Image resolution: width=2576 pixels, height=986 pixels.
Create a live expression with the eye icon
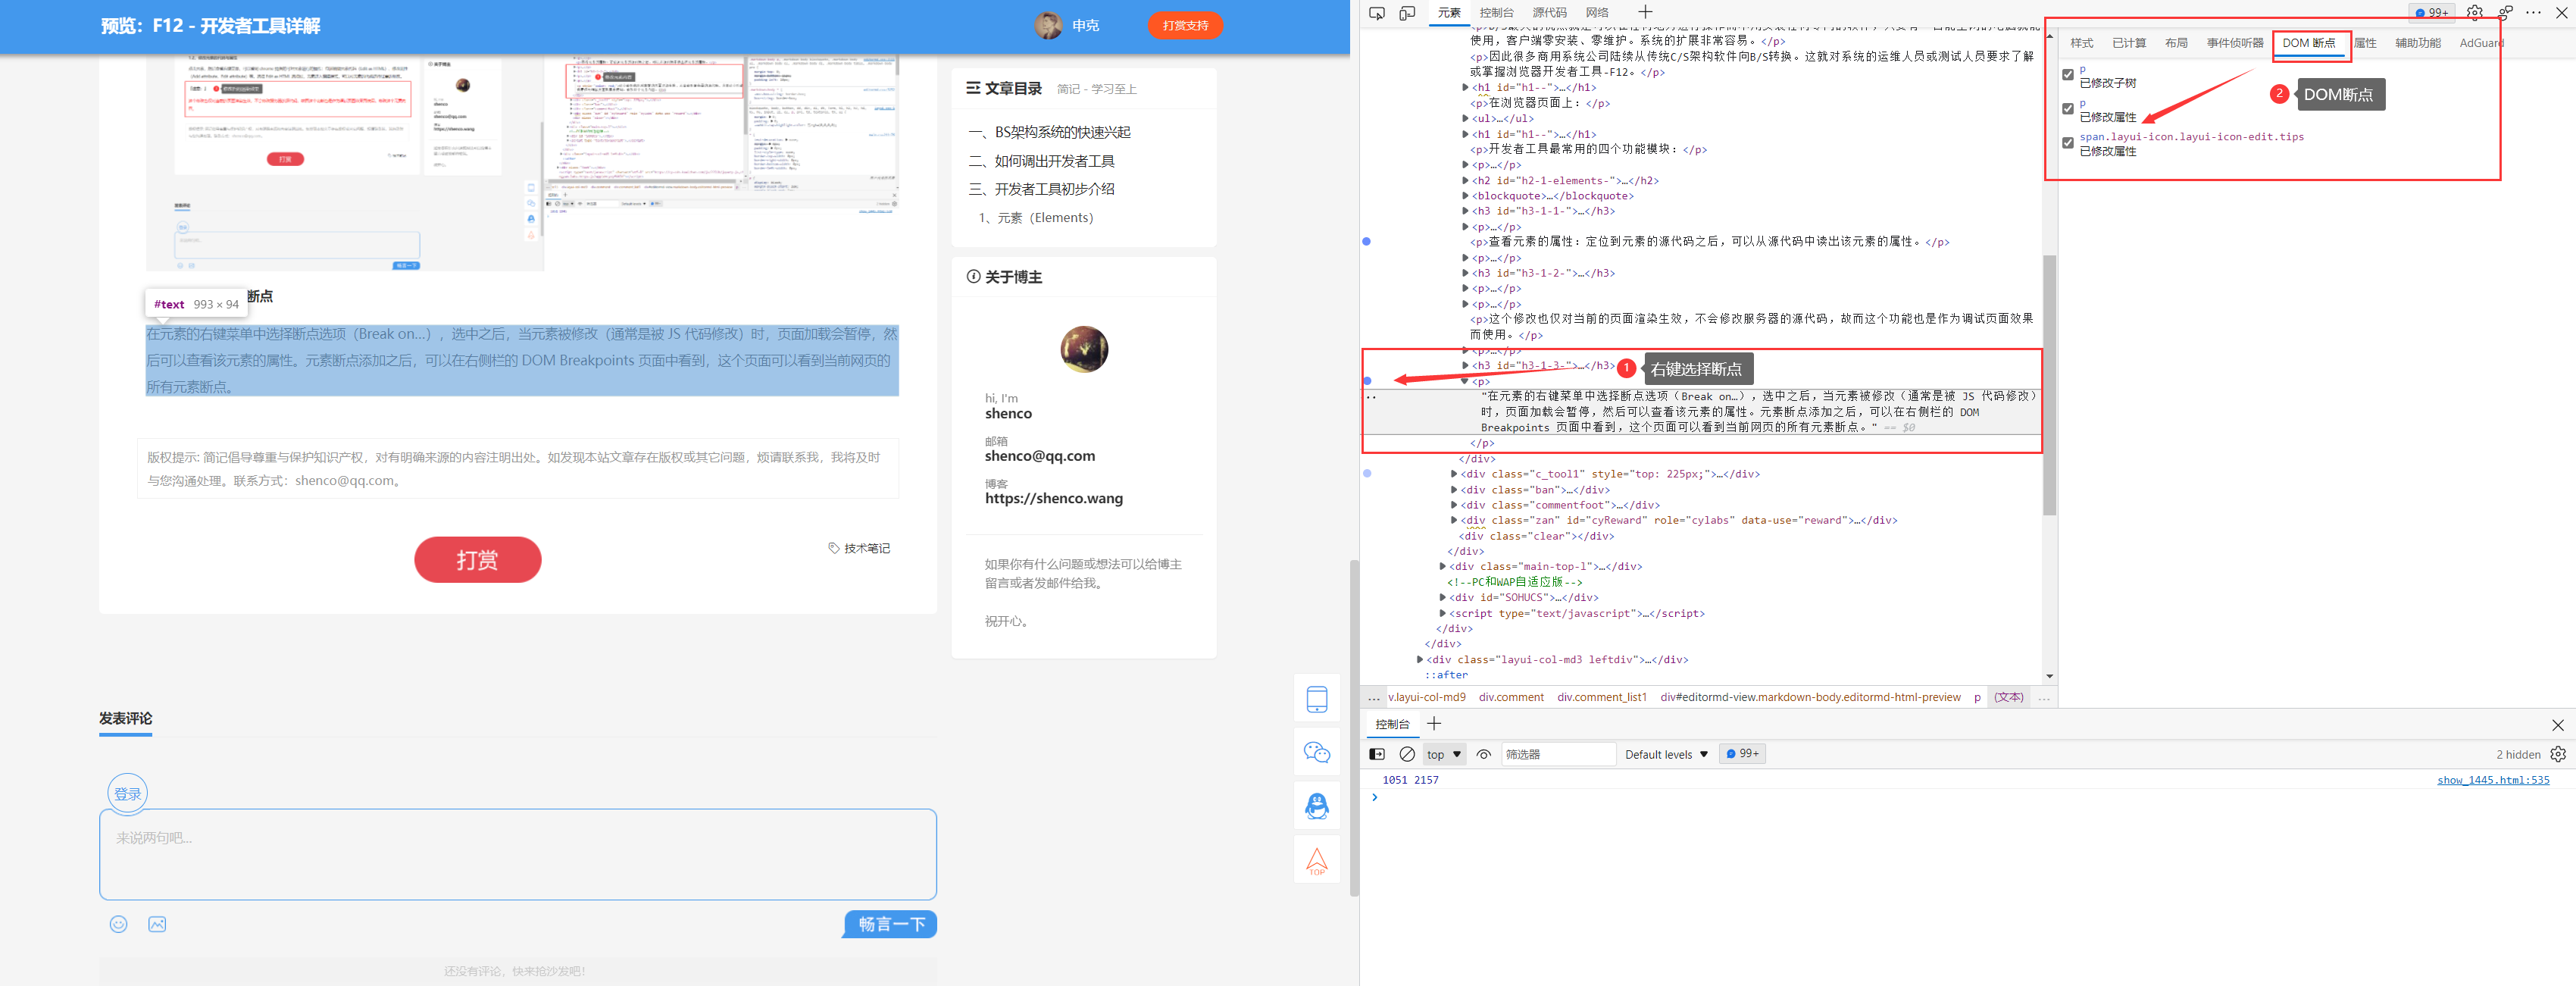click(1484, 754)
